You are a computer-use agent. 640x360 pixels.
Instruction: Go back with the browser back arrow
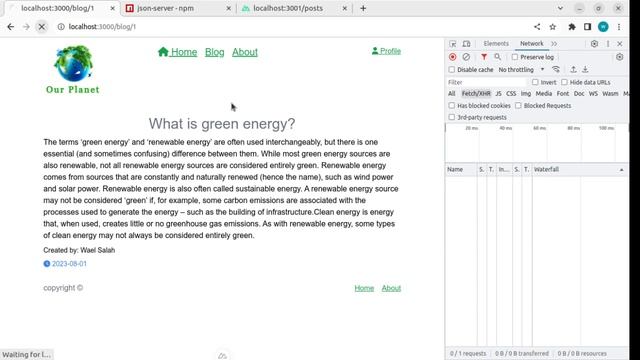[x=11, y=27]
